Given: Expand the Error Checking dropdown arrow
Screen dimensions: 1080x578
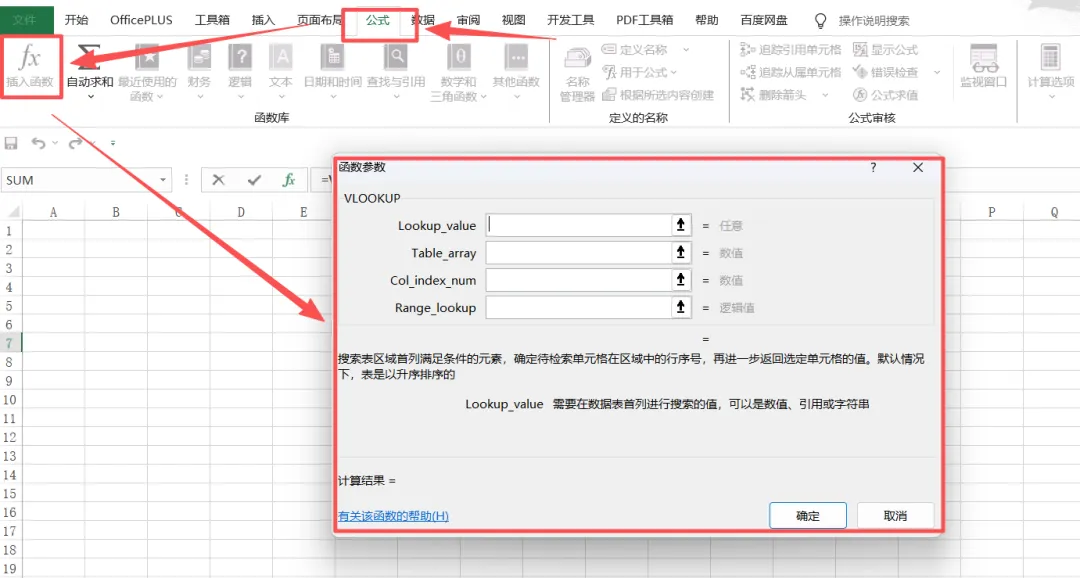Looking at the screenshot, I should 937,72.
